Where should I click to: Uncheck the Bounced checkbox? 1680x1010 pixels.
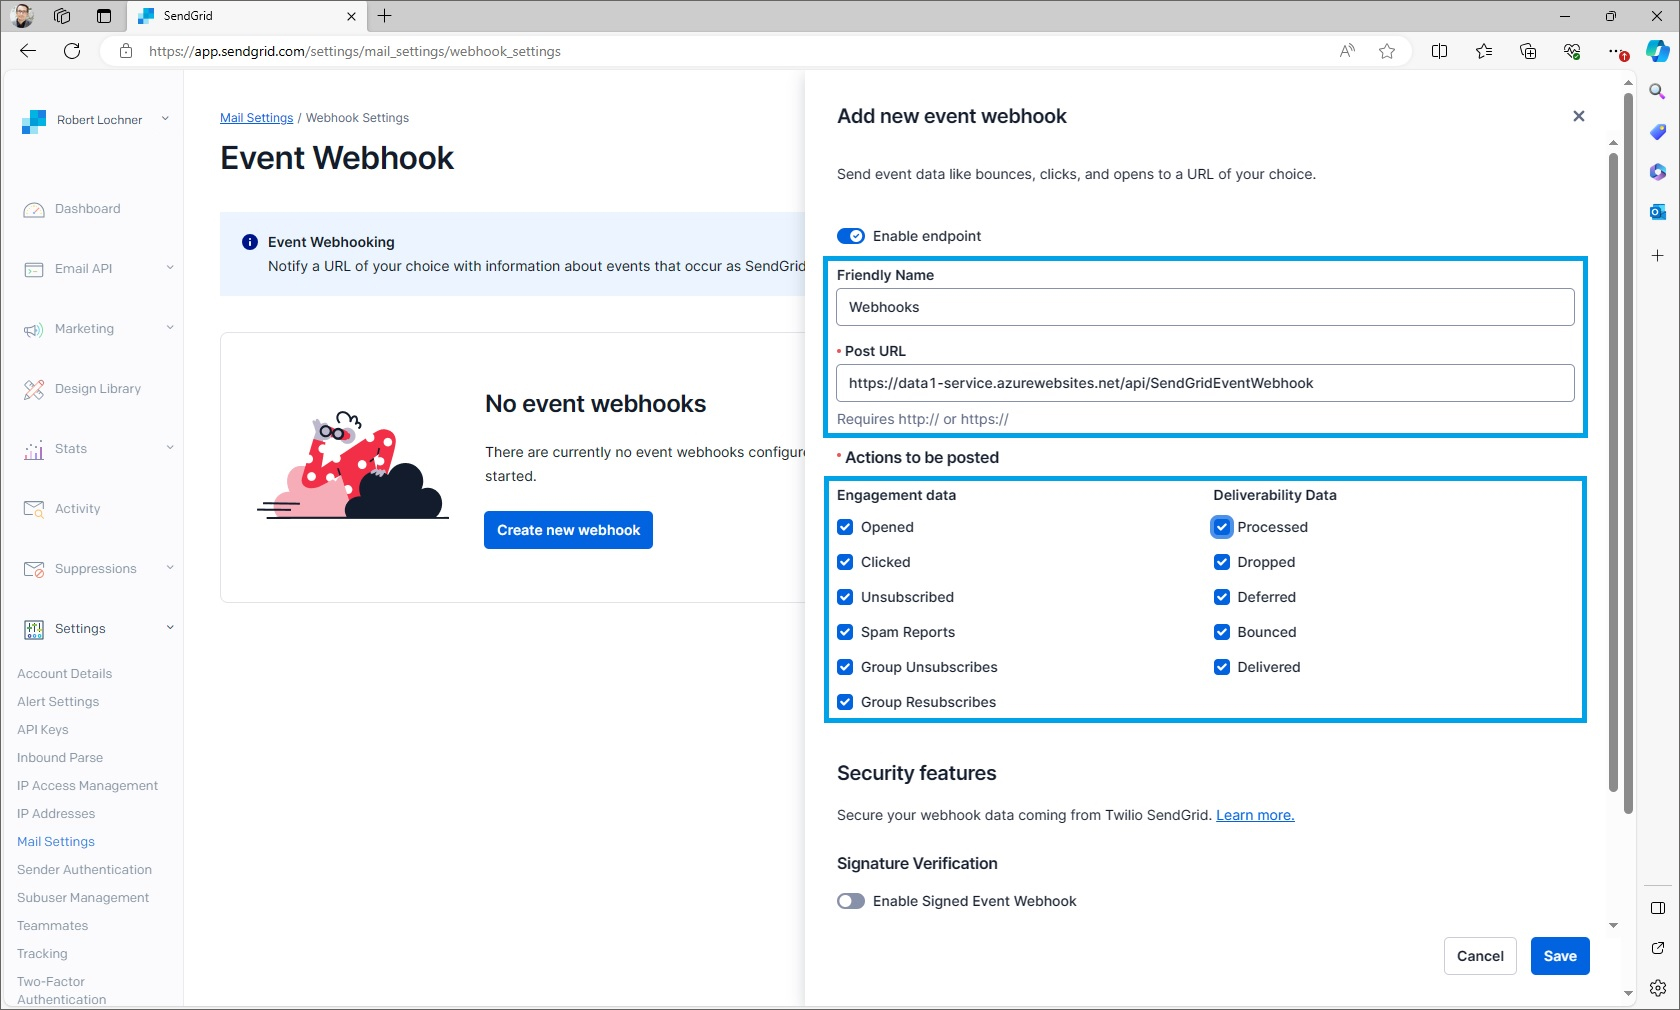(1222, 632)
